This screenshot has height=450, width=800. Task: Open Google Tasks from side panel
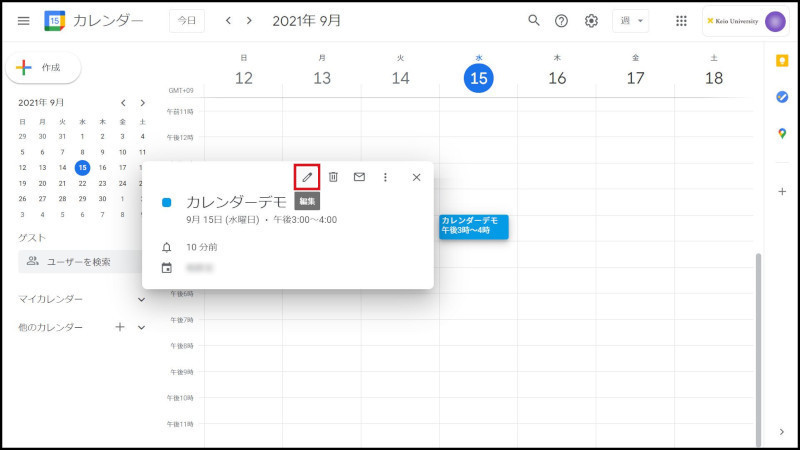click(782, 97)
